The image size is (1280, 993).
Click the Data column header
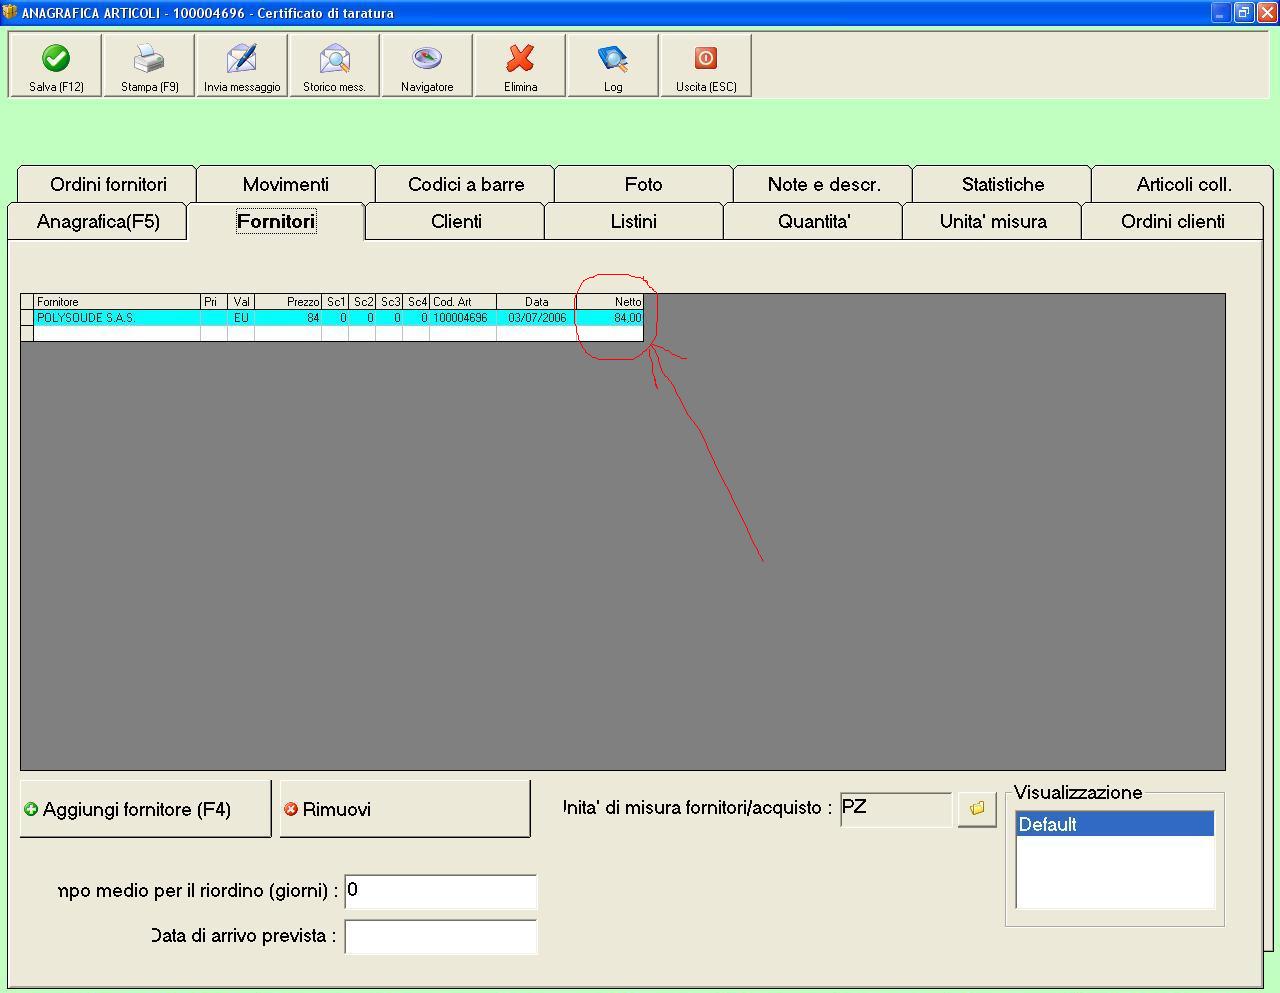(537, 302)
